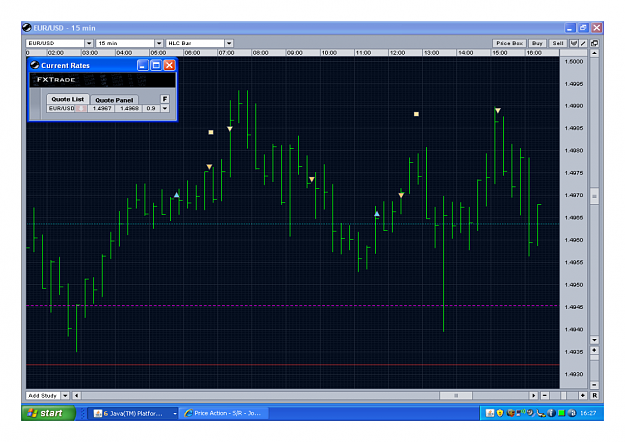625x442 pixels.
Task: Click the red down-arrow indicator for EUR/USD
Action: (81, 108)
